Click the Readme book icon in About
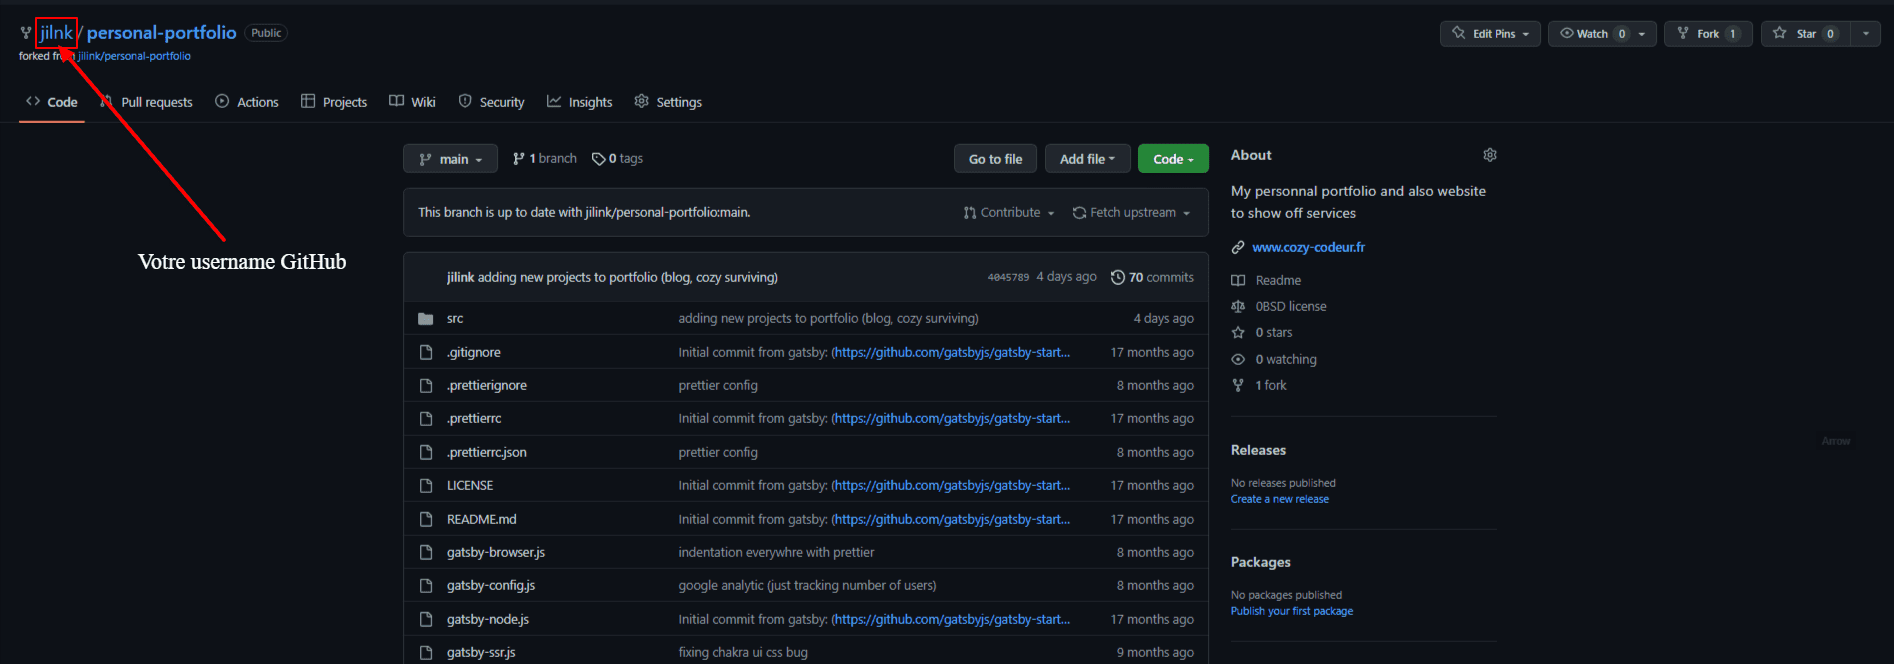The image size is (1894, 664). [1238, 280]
